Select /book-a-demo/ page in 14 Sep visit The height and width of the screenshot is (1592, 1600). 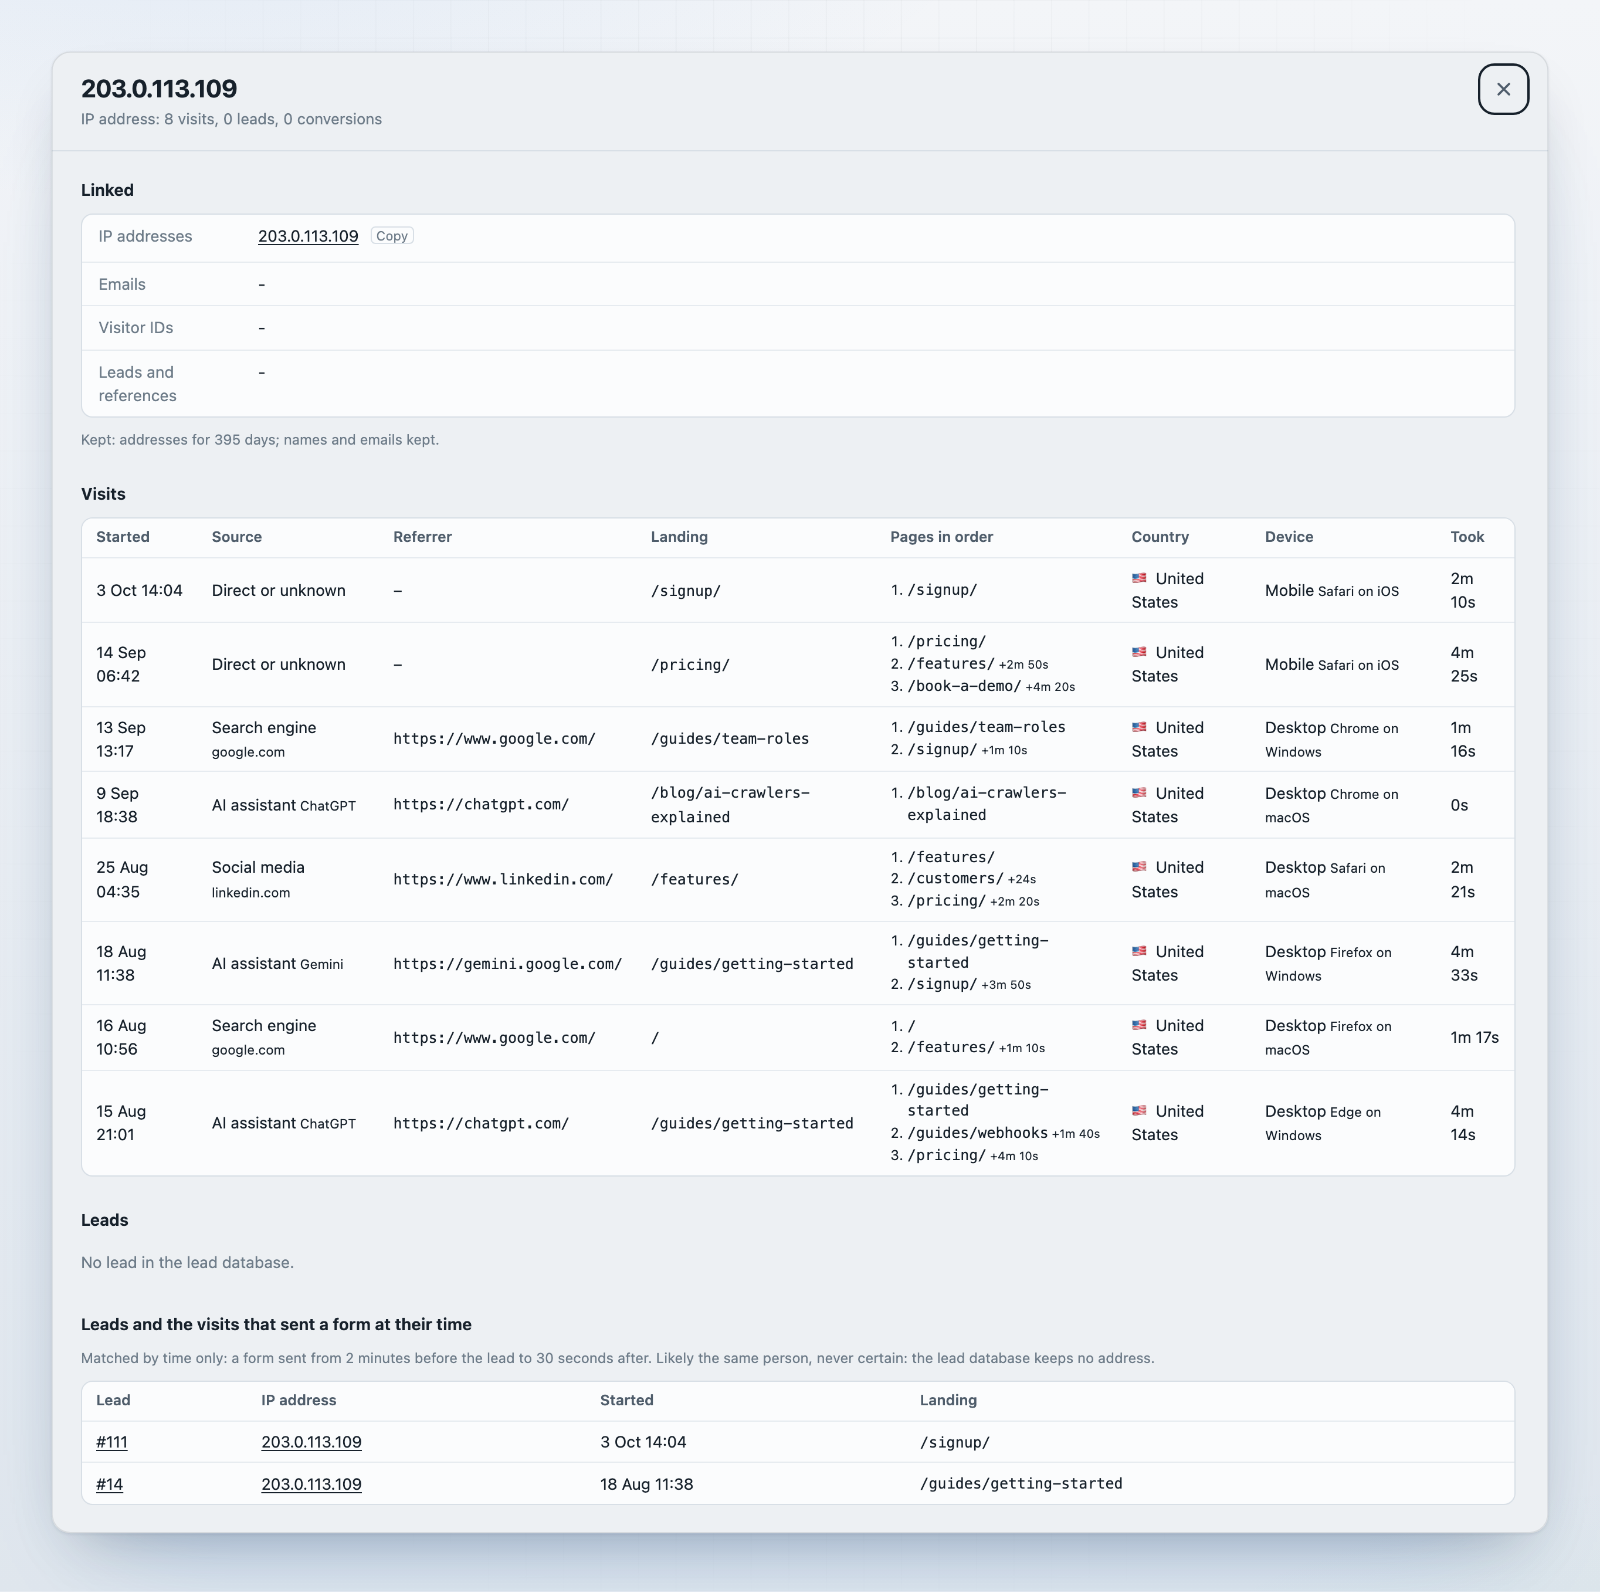click(964, 686)
